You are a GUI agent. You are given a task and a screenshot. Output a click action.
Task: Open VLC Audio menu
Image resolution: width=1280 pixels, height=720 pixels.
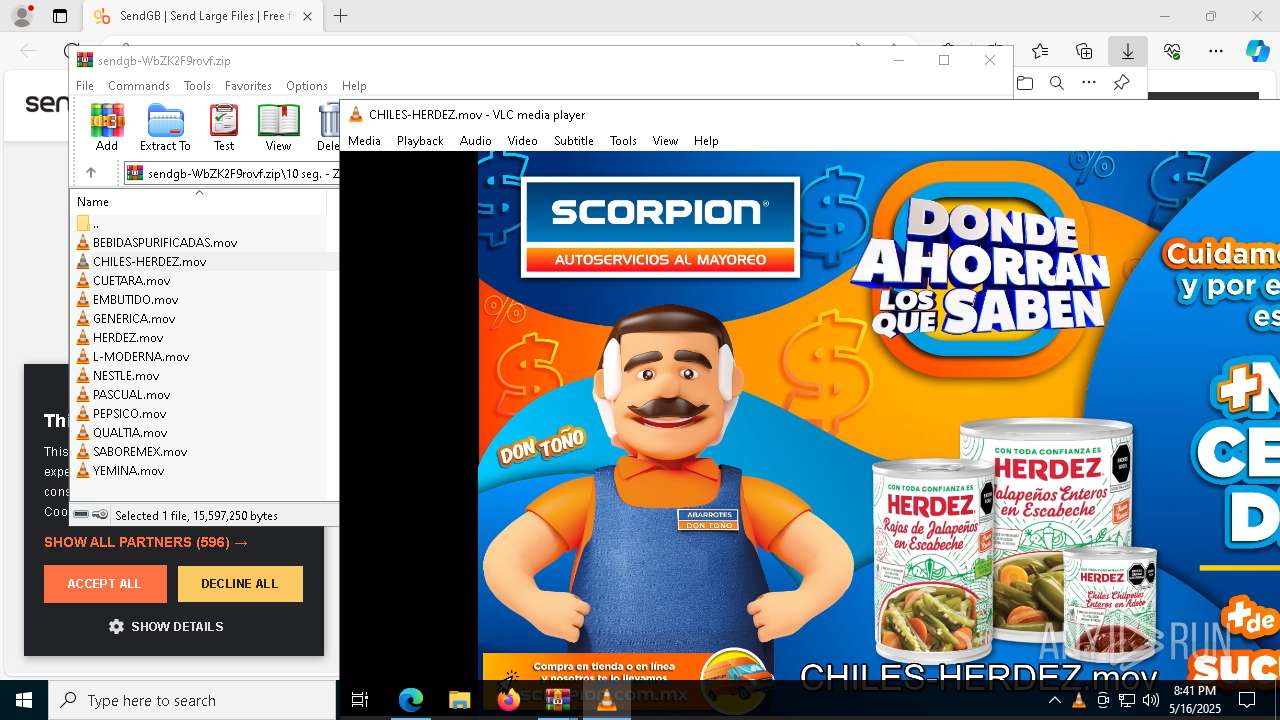click(476, 141)
